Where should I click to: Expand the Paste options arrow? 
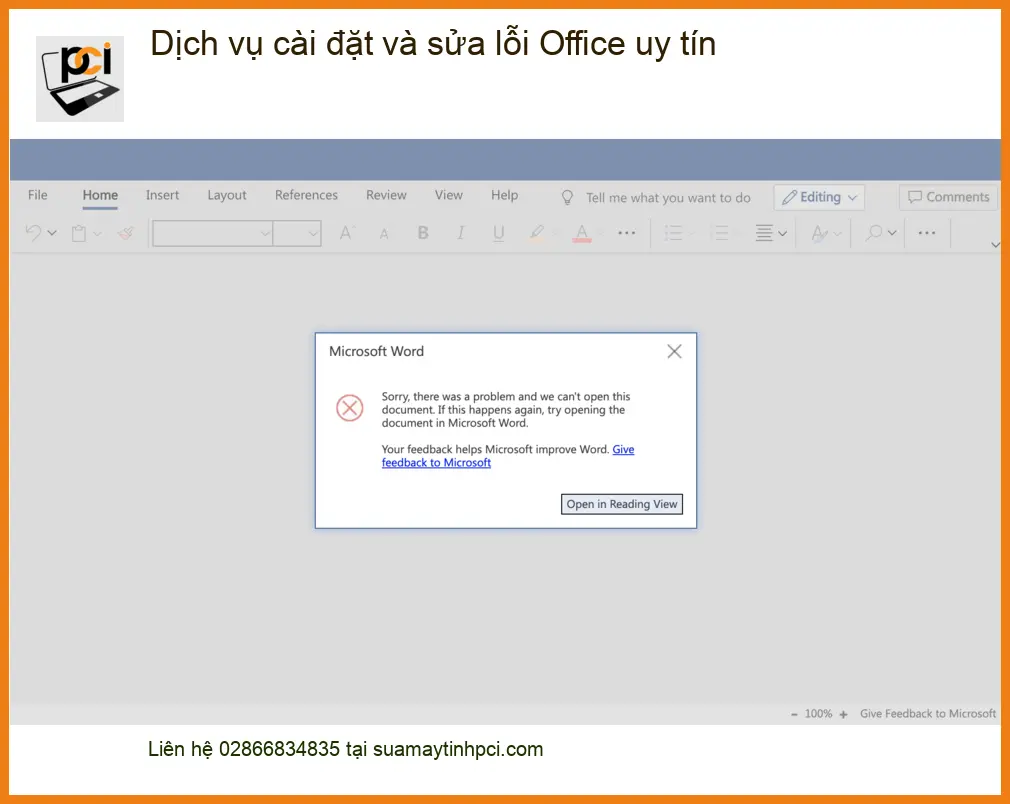click(97, 233)
